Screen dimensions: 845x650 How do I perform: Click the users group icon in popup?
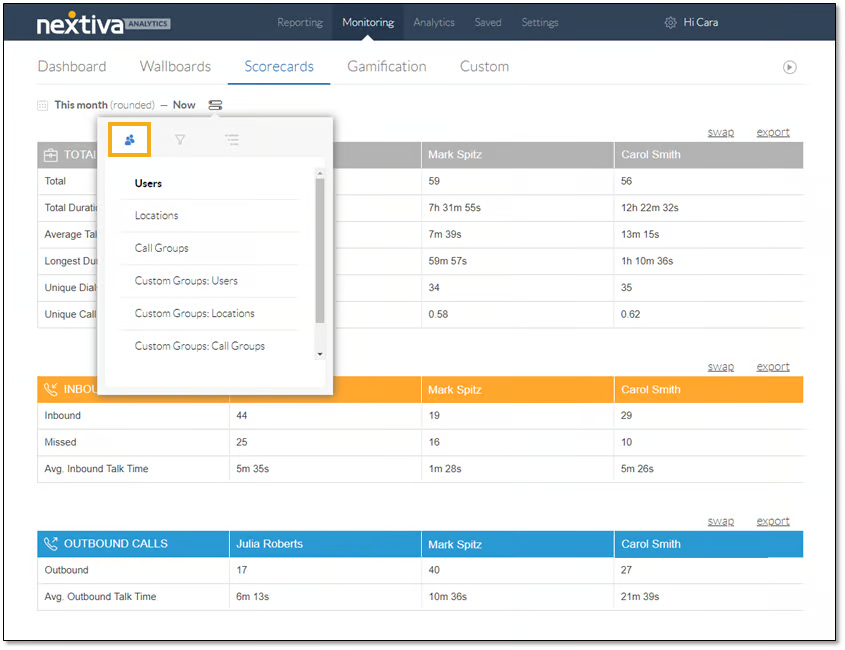[130, 140]
